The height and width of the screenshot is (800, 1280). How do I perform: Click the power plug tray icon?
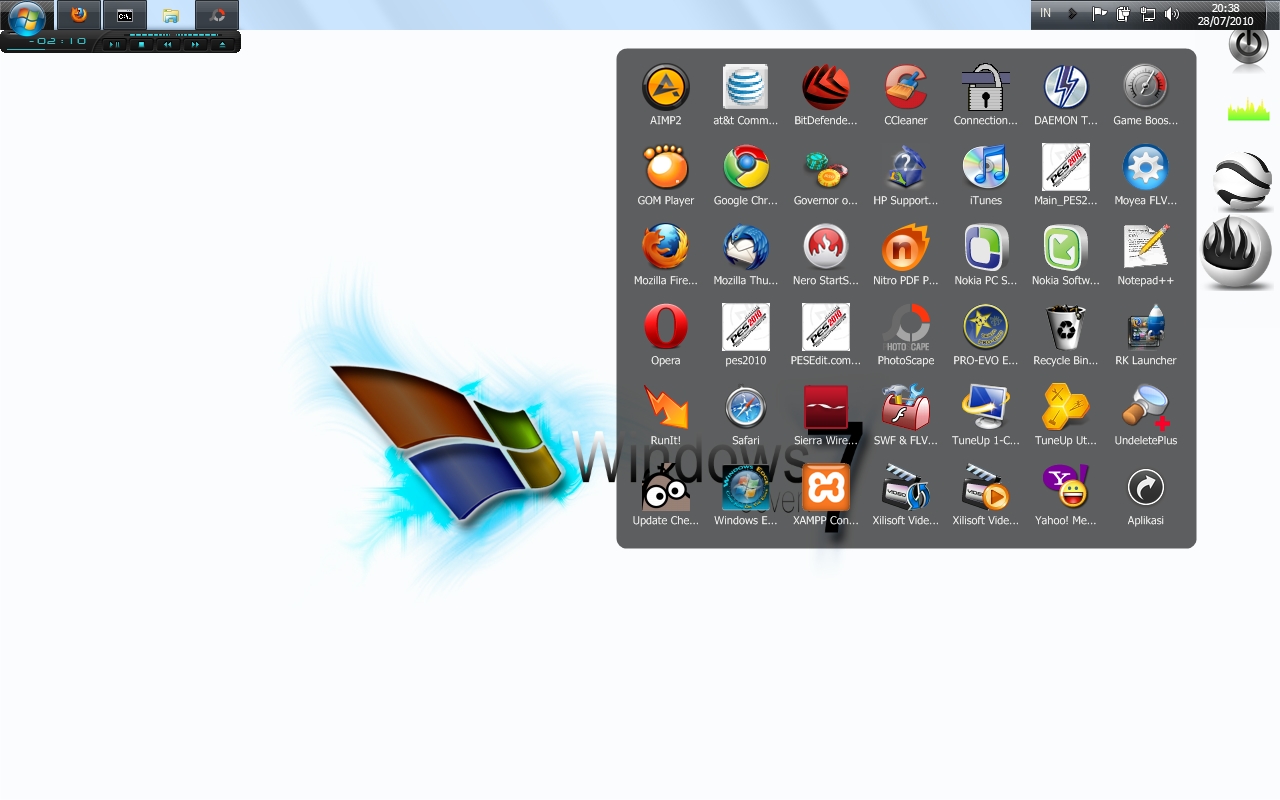[x=1123, y=14]
